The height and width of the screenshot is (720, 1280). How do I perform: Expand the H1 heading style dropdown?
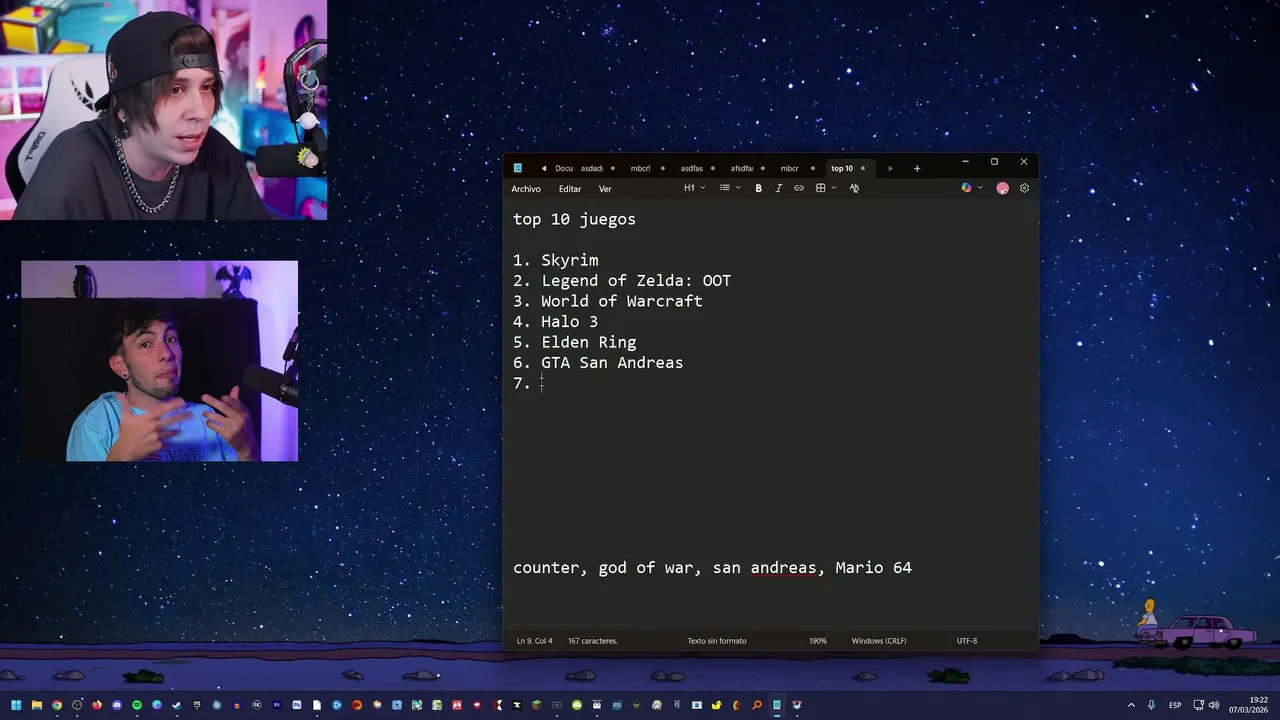coord(695,188)
